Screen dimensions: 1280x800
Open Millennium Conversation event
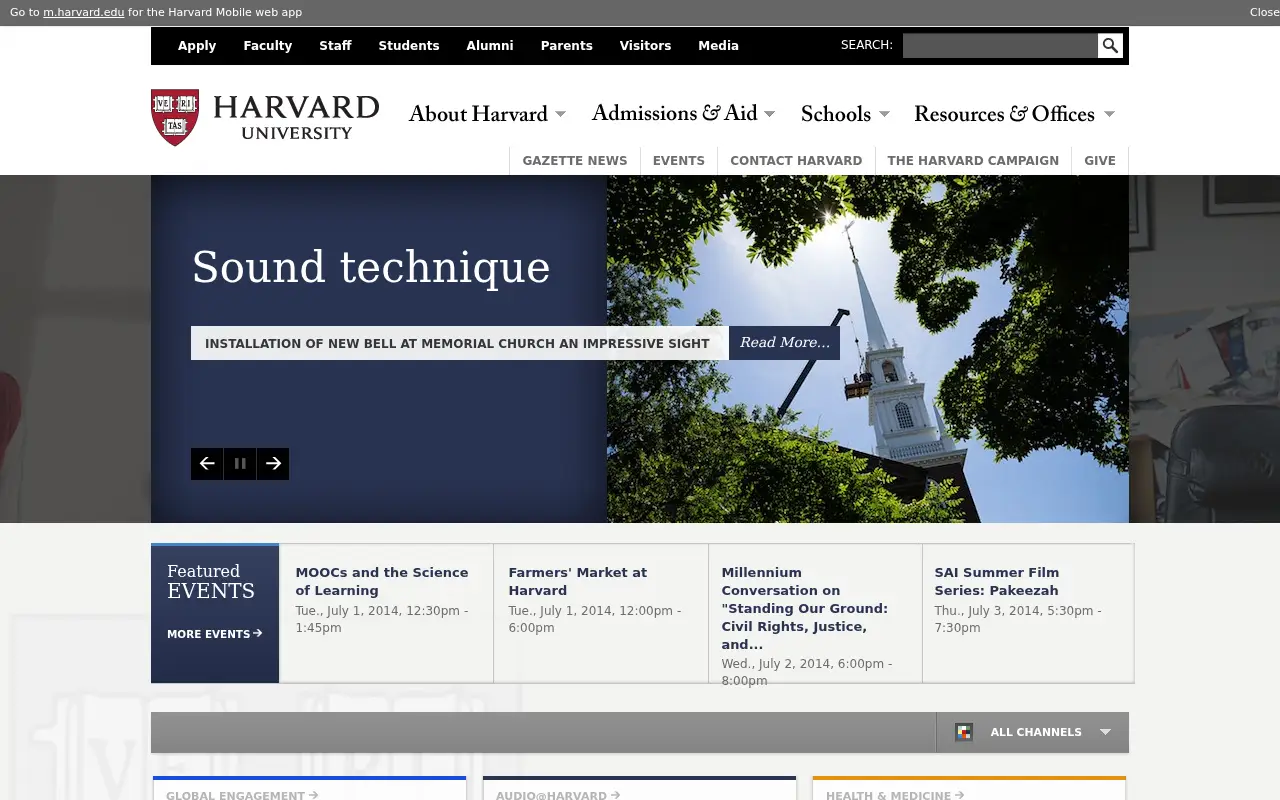[x=805, y=608]
